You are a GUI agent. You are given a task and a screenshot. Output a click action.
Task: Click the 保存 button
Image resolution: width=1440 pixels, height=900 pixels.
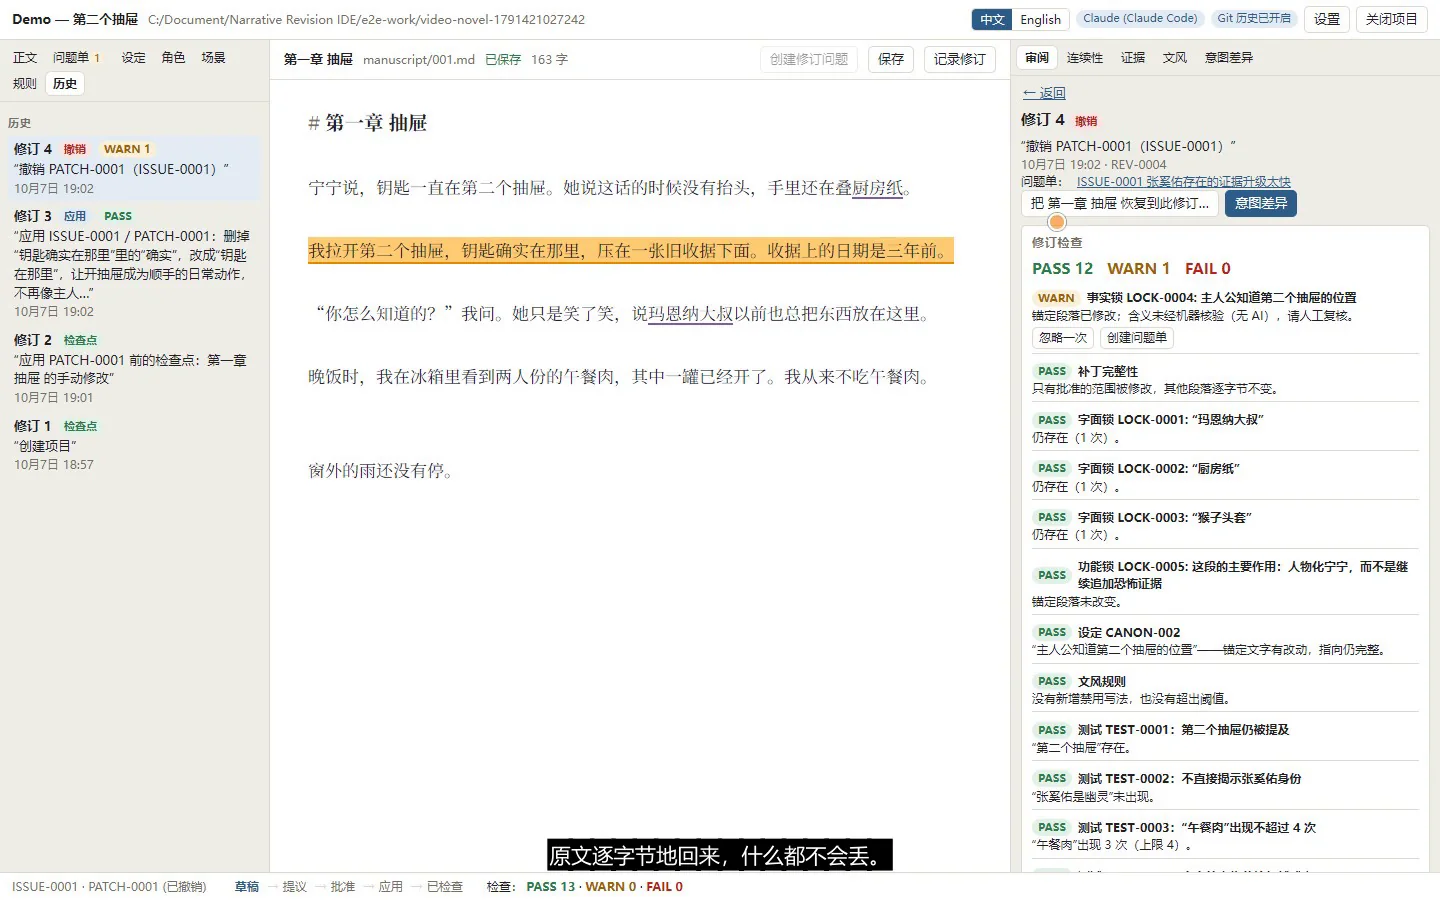click(891, 59)
